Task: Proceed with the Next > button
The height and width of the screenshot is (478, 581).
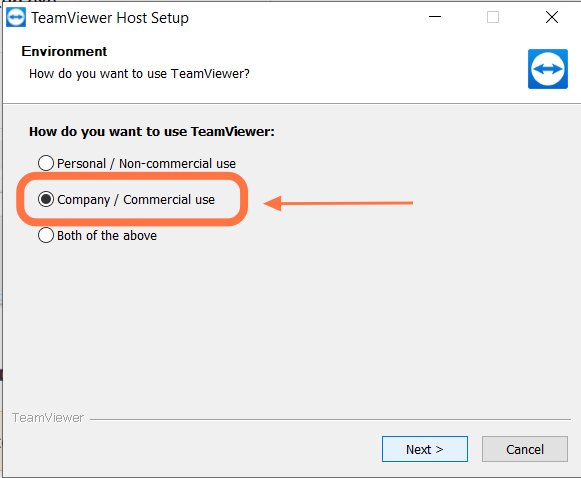Action: [425, 449]
